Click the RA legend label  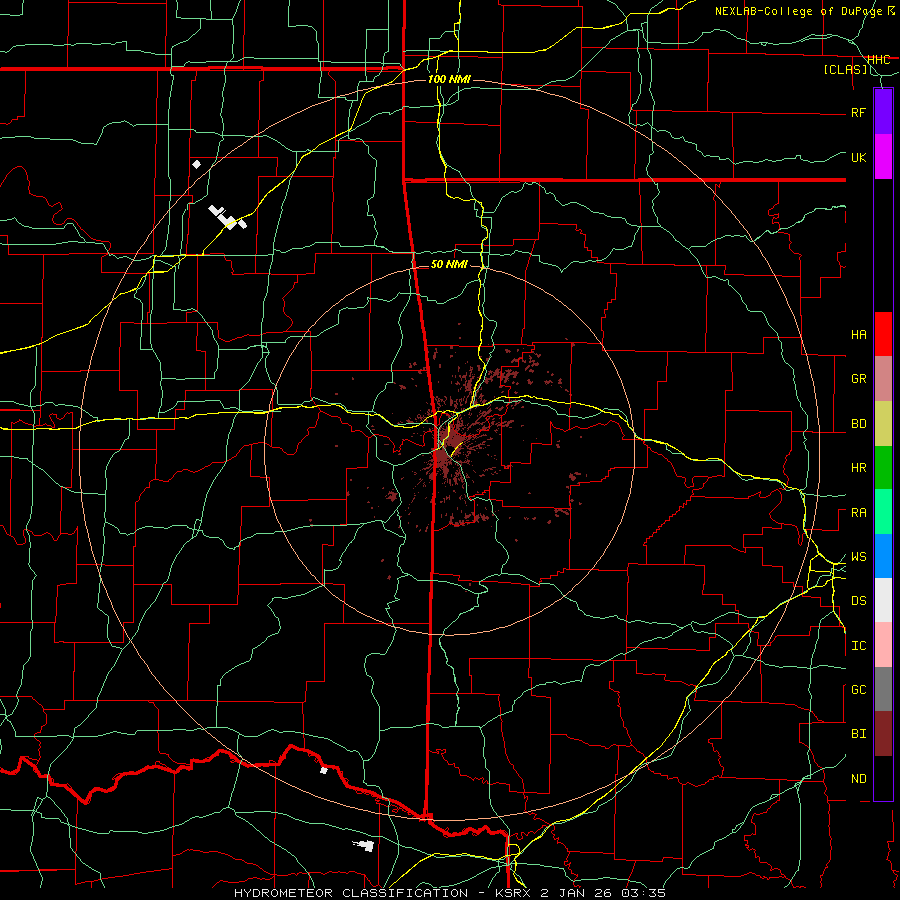(859, 513)
